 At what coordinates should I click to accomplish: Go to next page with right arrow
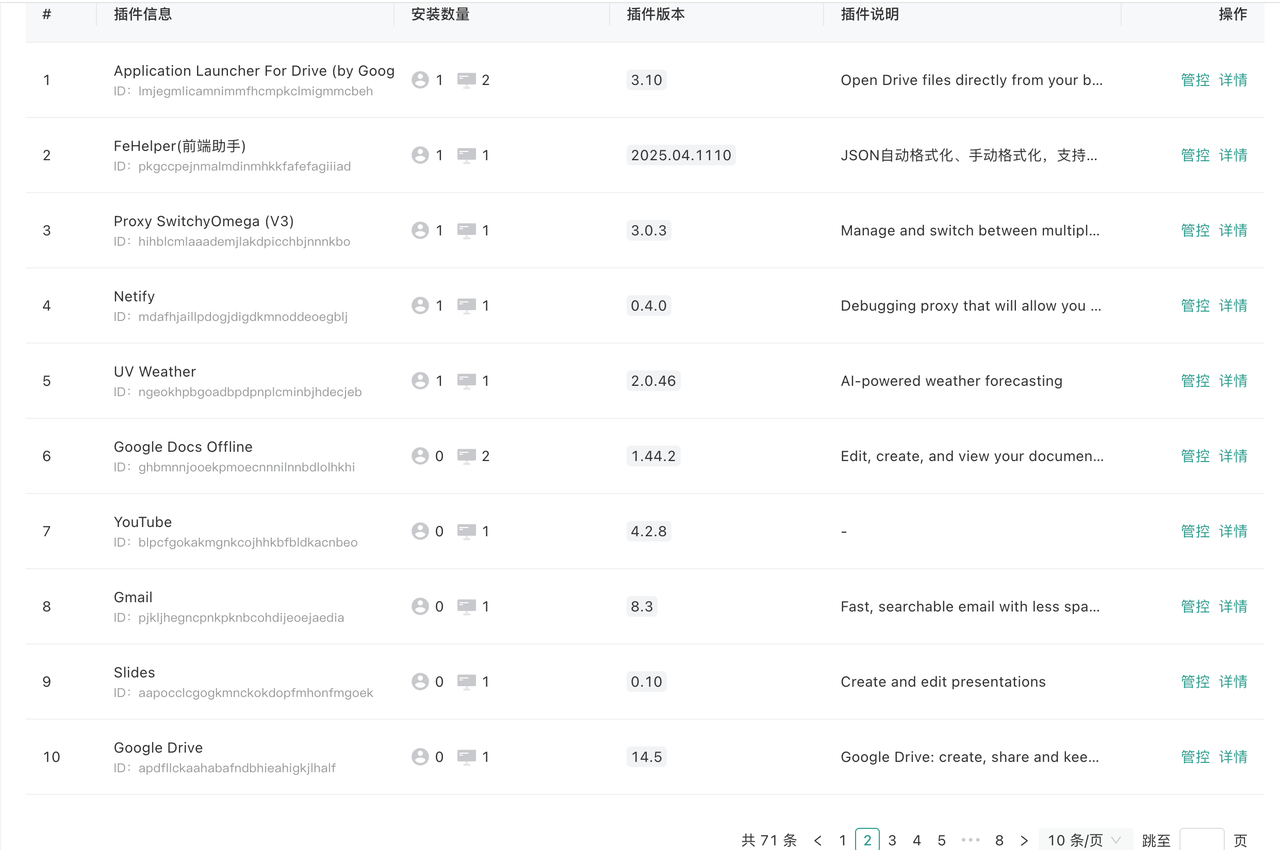pos(1024,840)
